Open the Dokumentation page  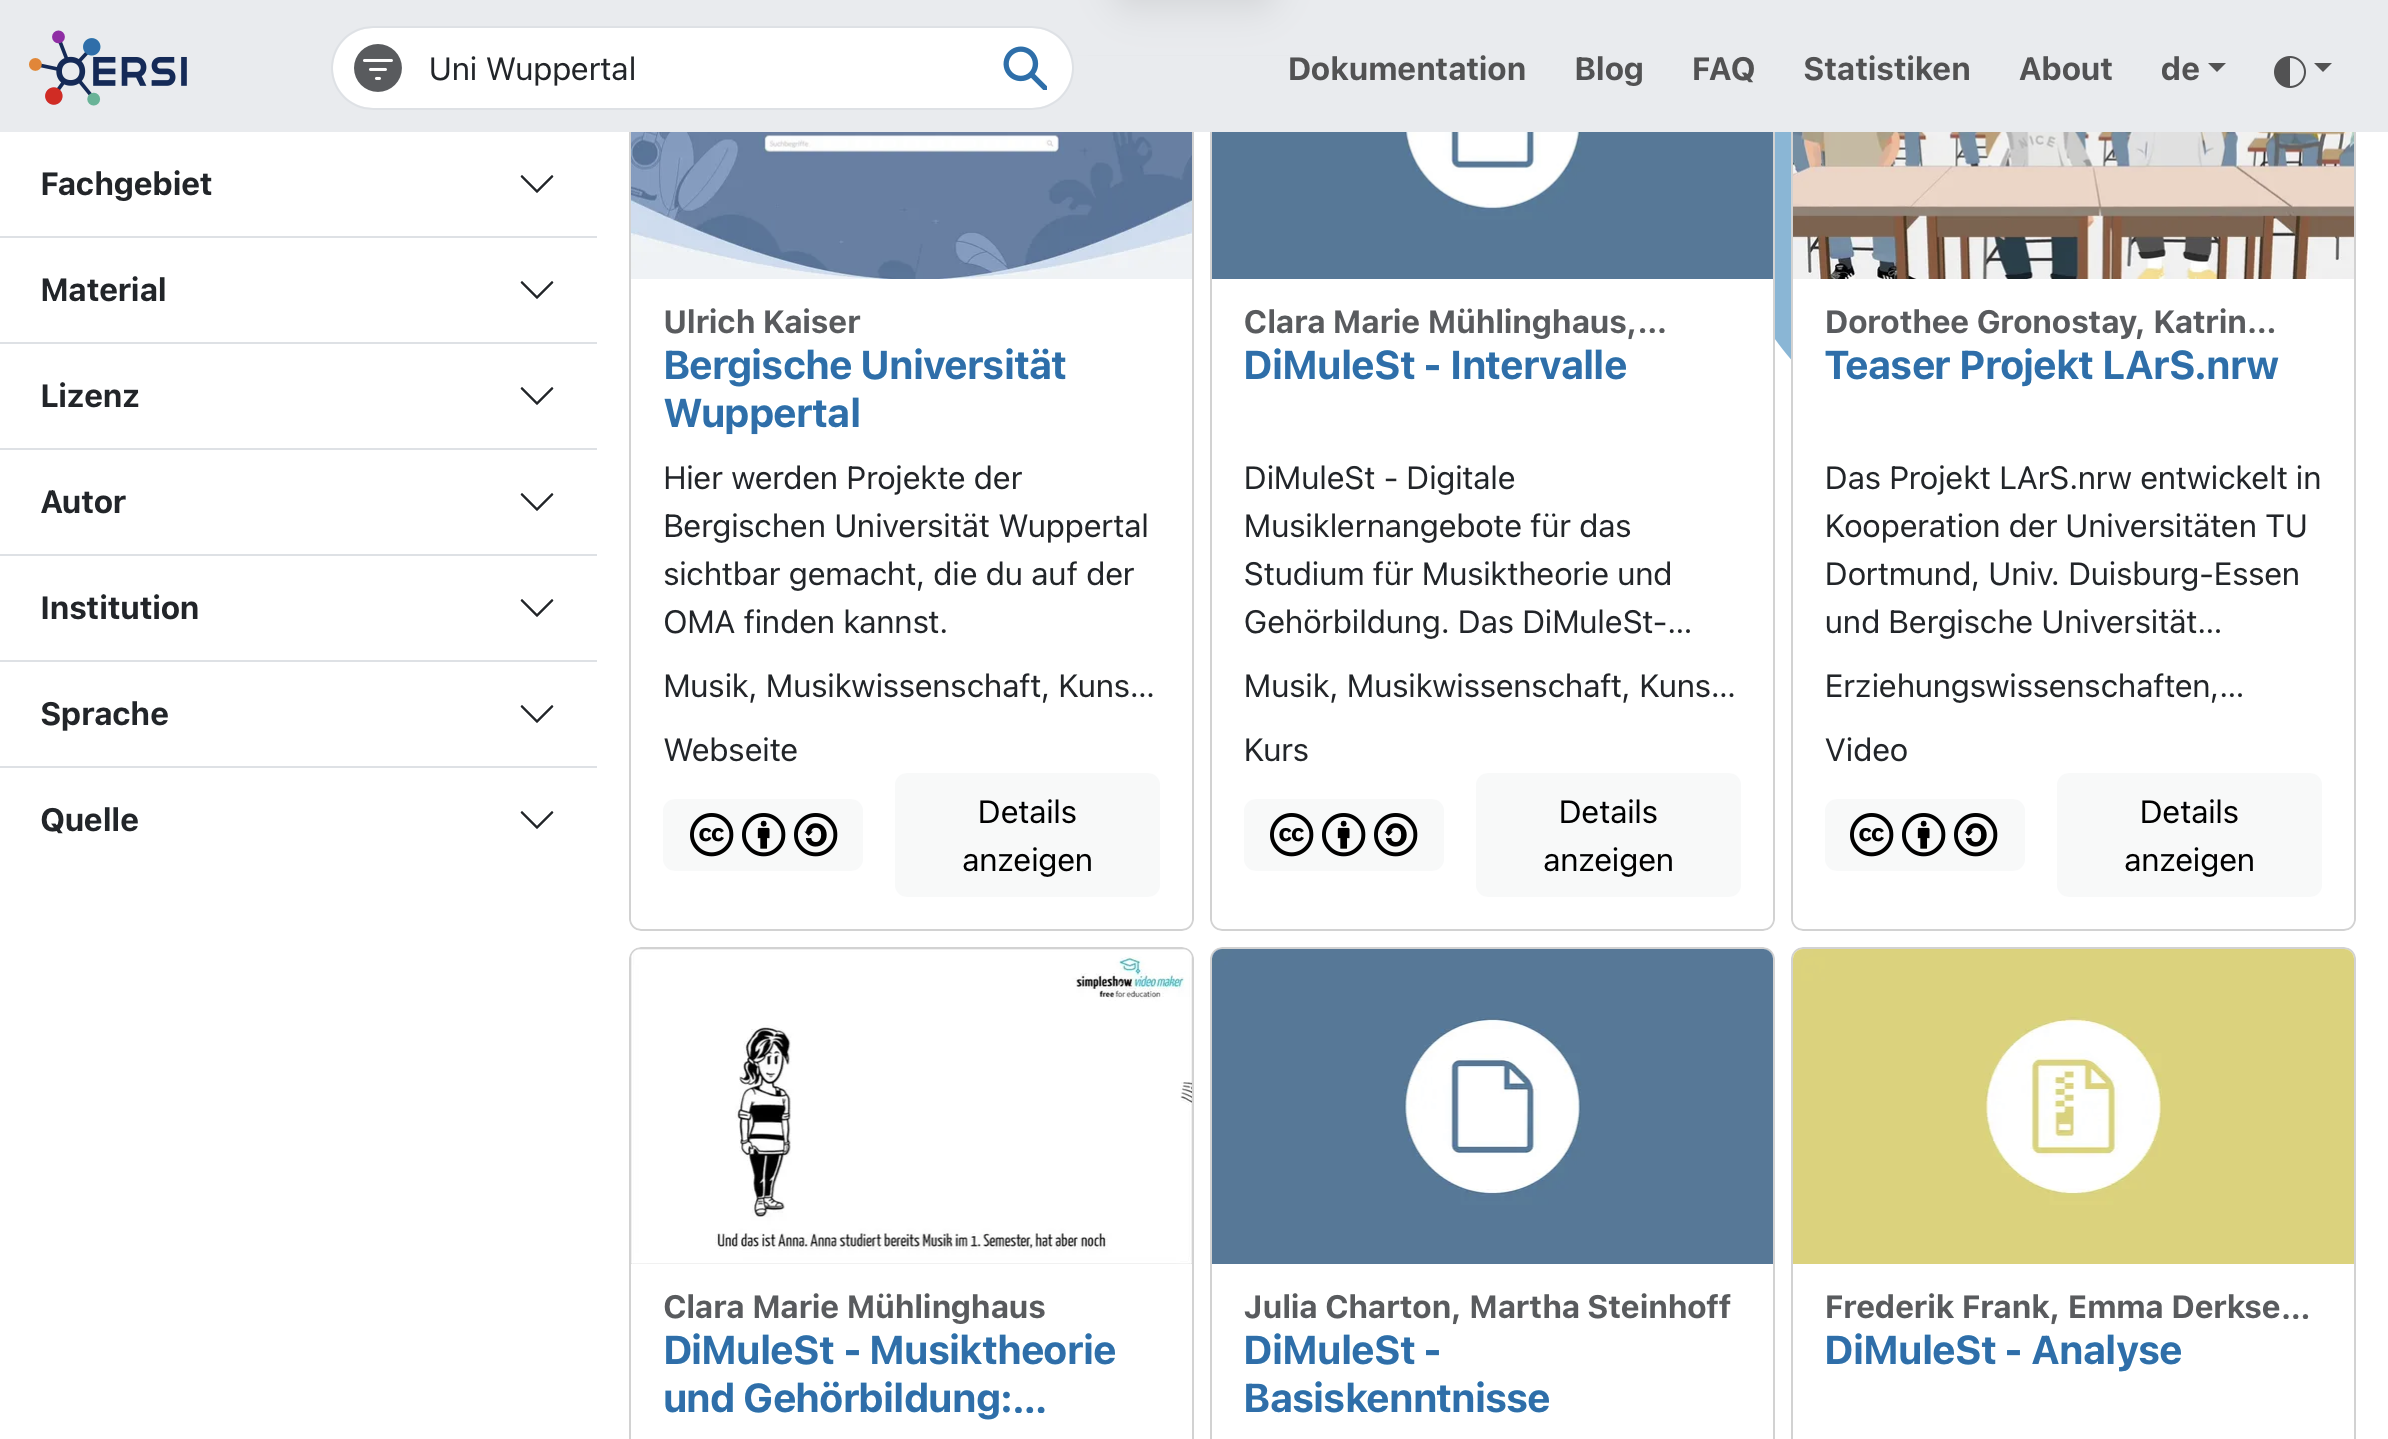pos(1406,69)
